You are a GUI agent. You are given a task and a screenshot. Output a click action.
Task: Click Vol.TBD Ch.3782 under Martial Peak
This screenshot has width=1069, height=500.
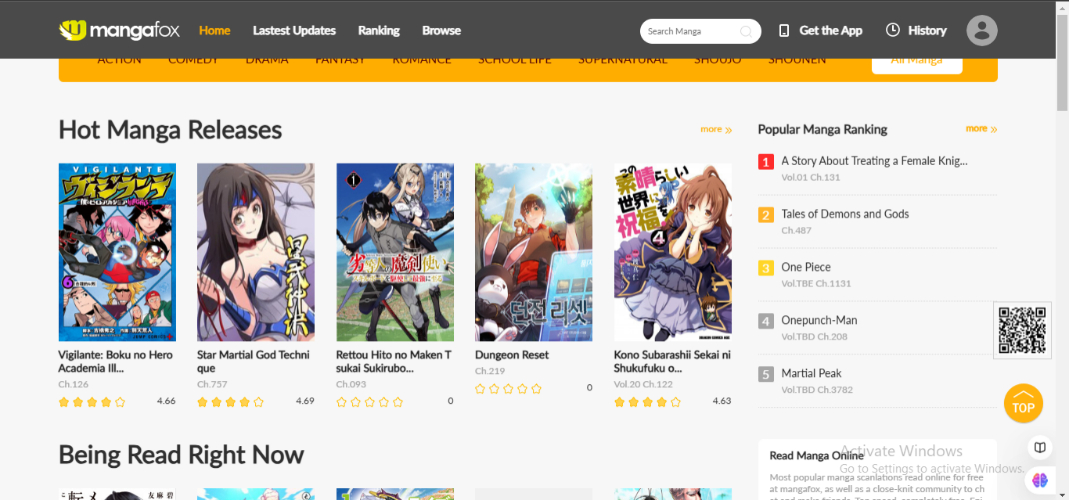[817, 390]
